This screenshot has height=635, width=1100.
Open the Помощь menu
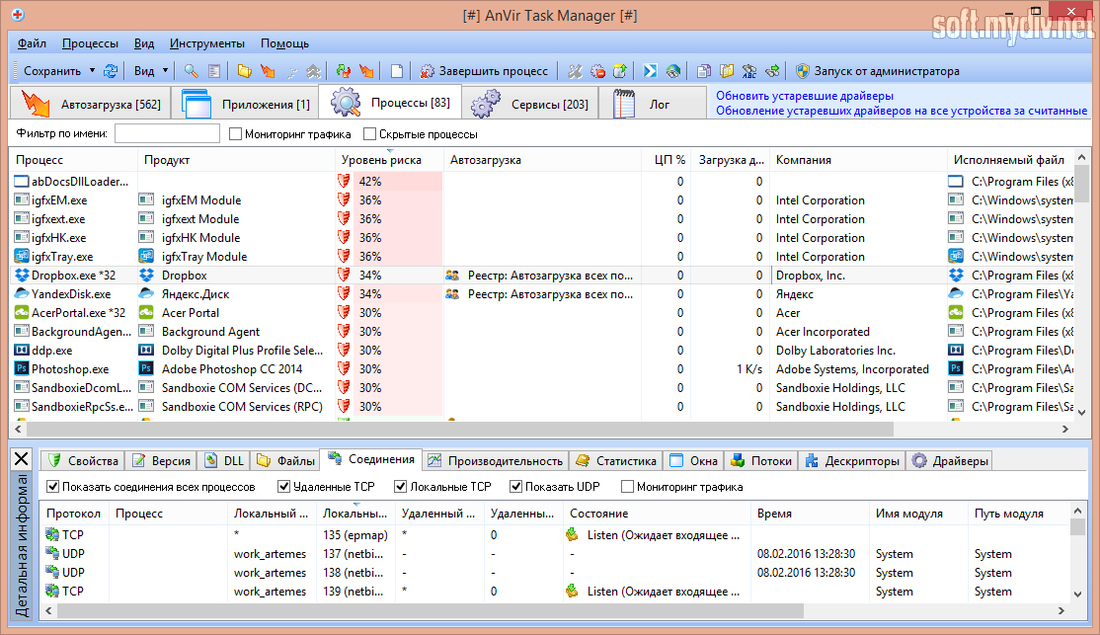coord(285,44)
